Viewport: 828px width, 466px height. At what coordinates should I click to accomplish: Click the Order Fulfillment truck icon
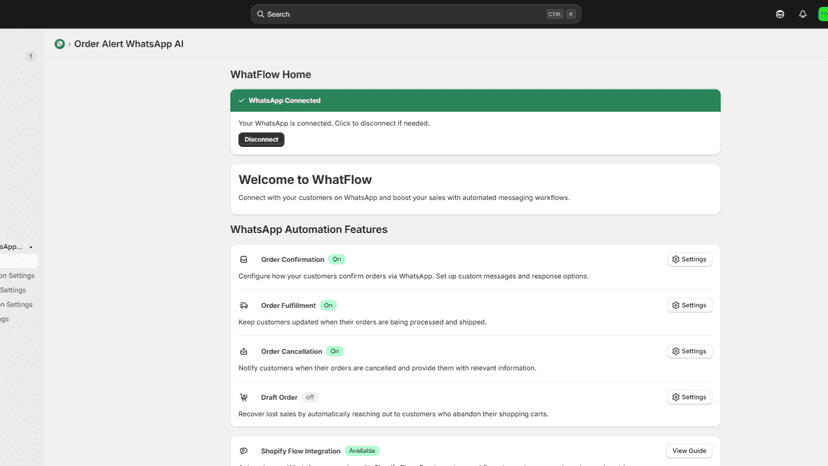[243, 305]
